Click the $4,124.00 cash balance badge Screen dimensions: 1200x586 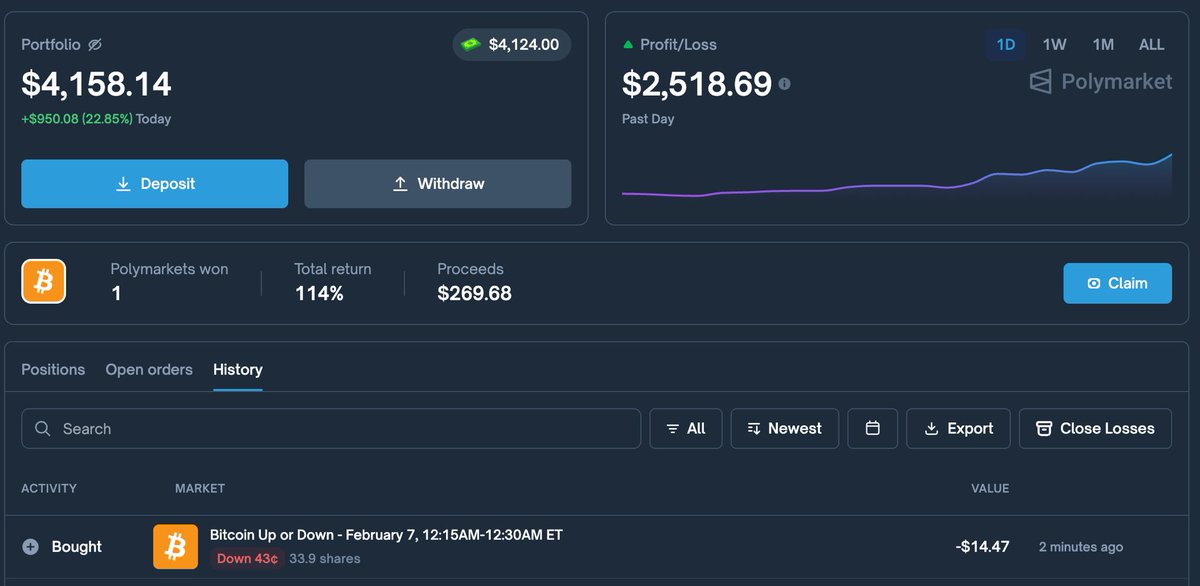click(512, 45)
